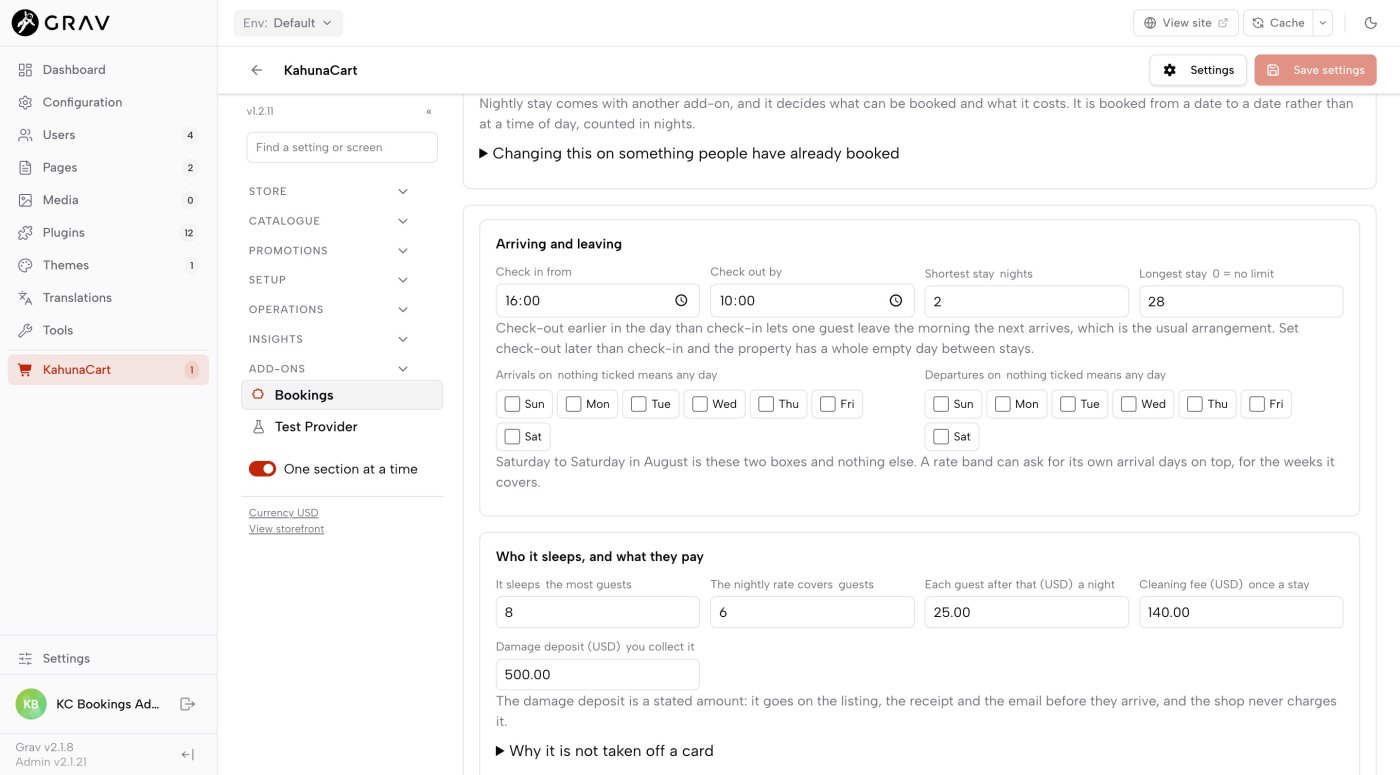Click the Themes palette icon

click(25, 265)
